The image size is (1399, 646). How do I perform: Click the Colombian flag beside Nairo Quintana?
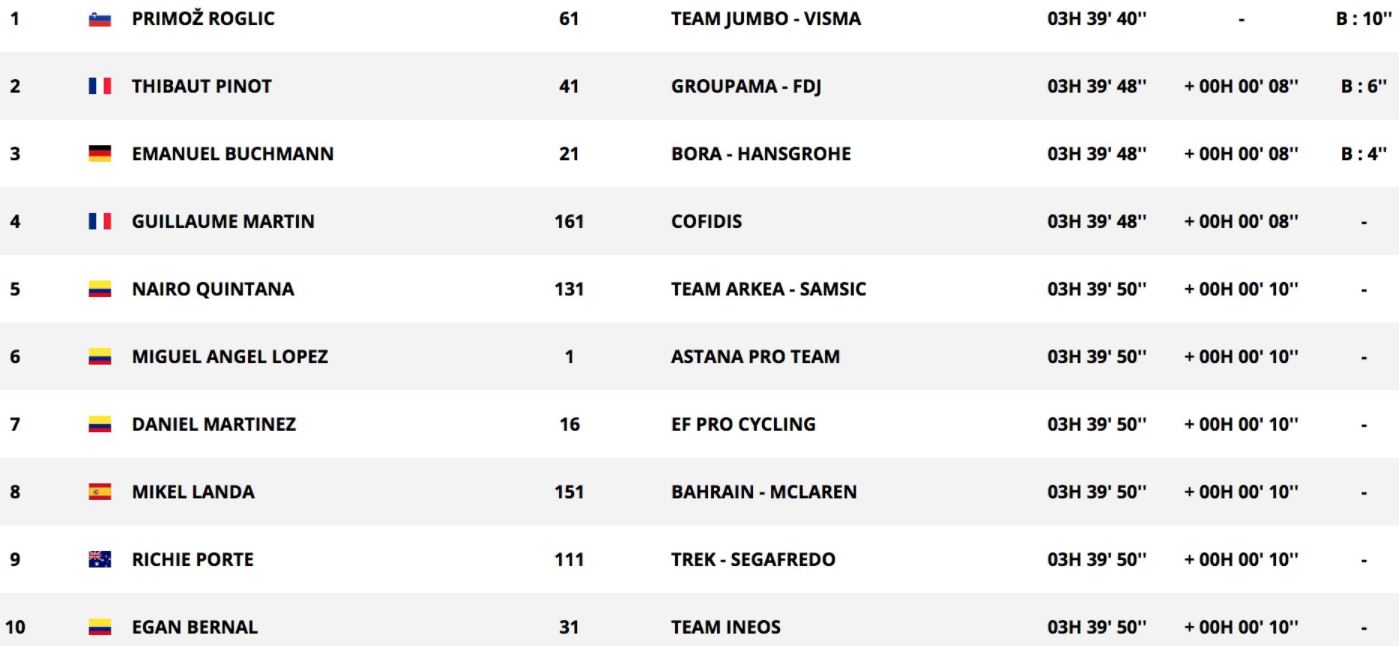(x=99, y=289)
